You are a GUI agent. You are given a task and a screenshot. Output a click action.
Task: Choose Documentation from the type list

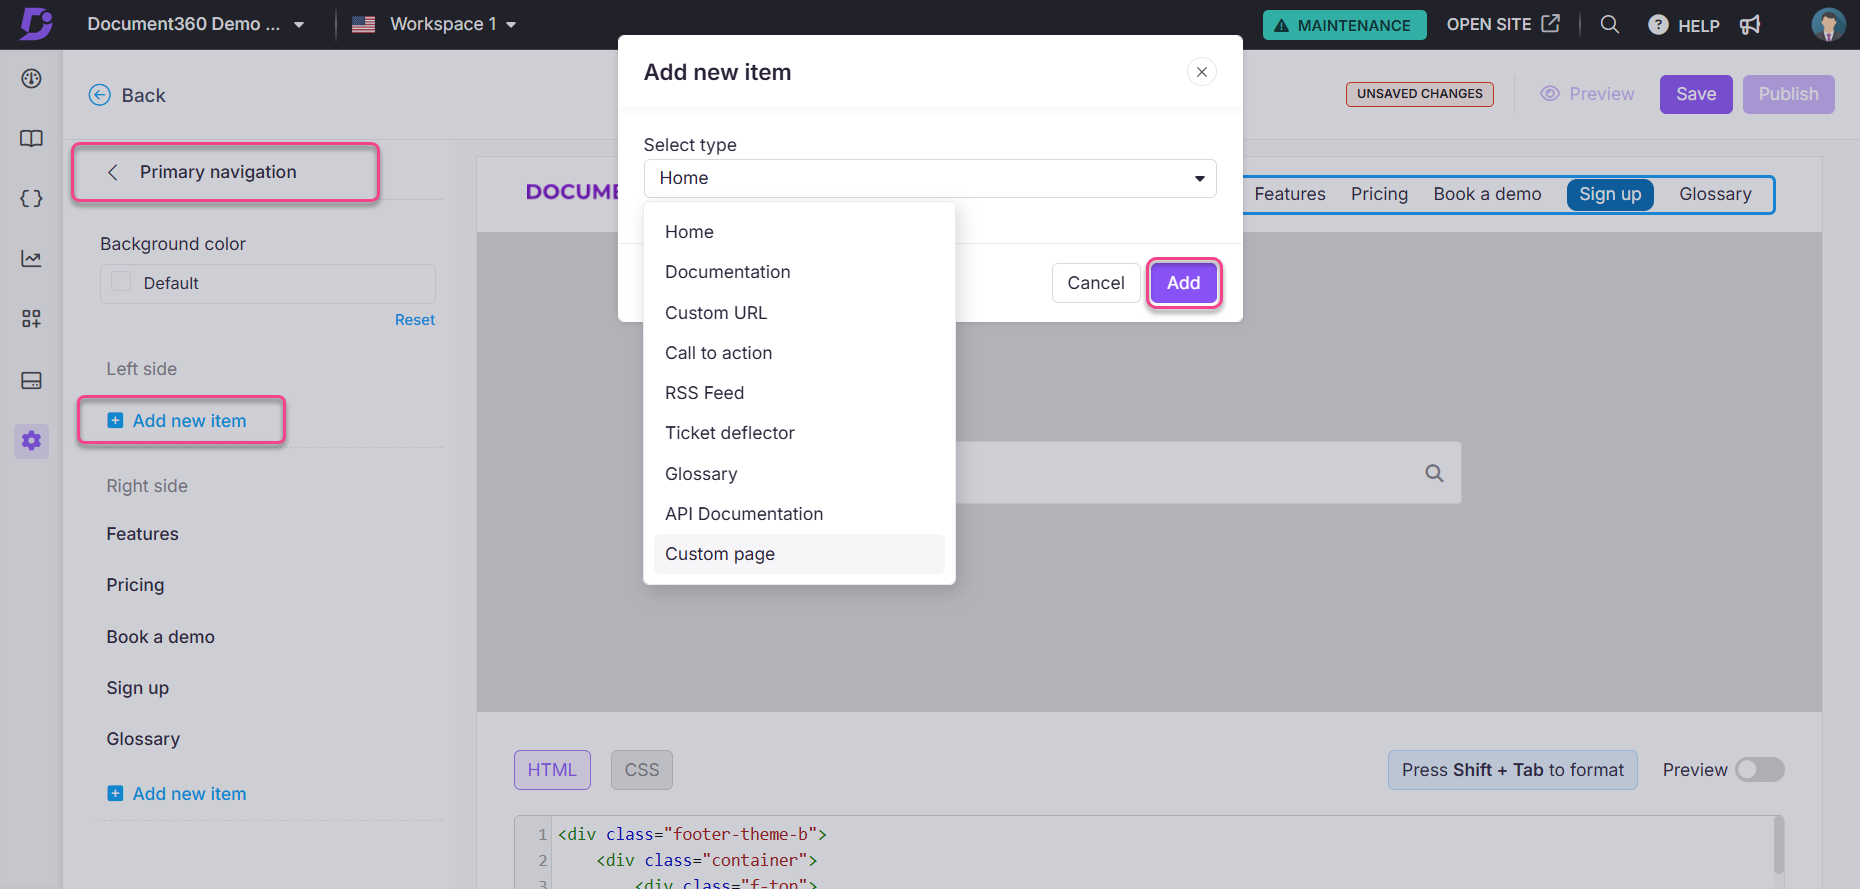799,272
